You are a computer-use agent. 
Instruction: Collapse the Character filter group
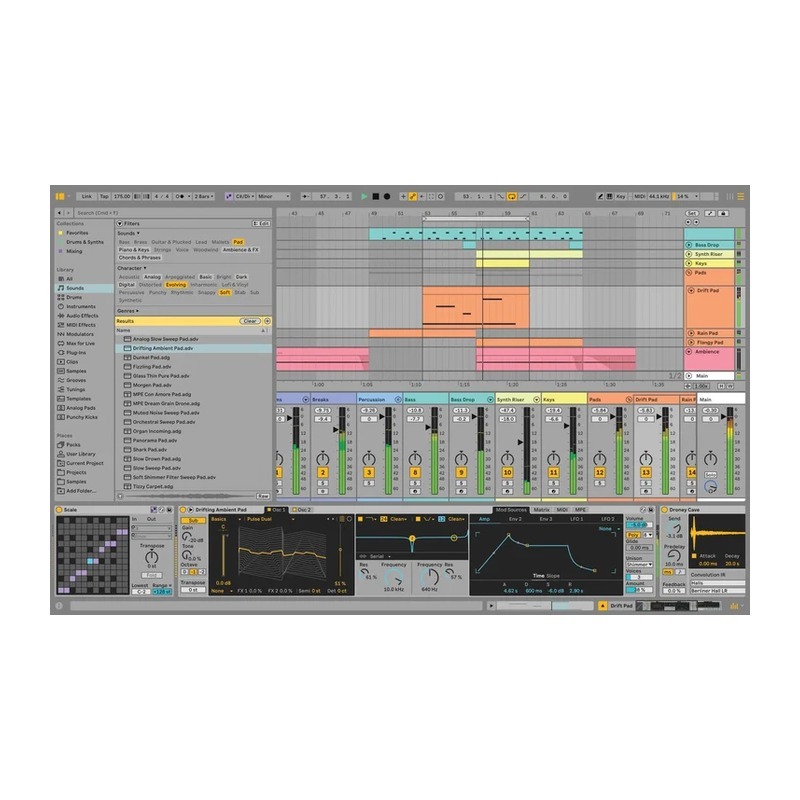tap(132, 268)
